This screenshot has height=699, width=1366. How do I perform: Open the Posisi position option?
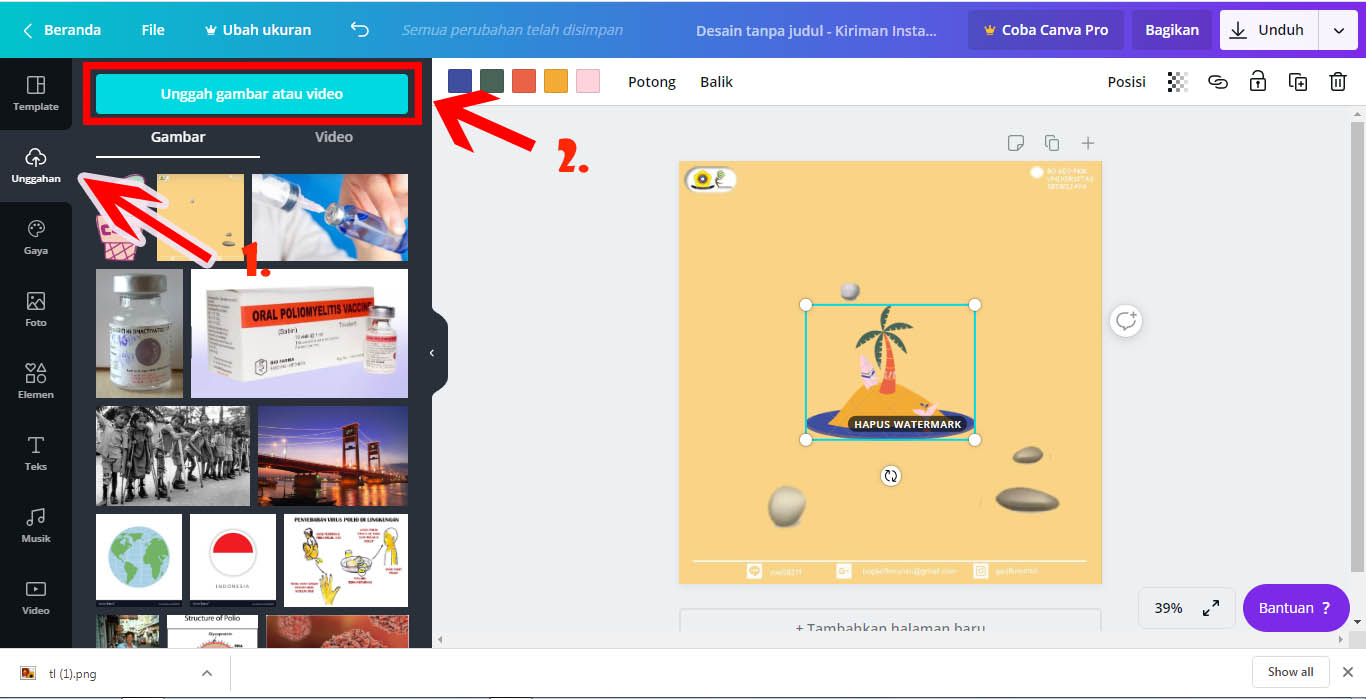click(1127, 82)
